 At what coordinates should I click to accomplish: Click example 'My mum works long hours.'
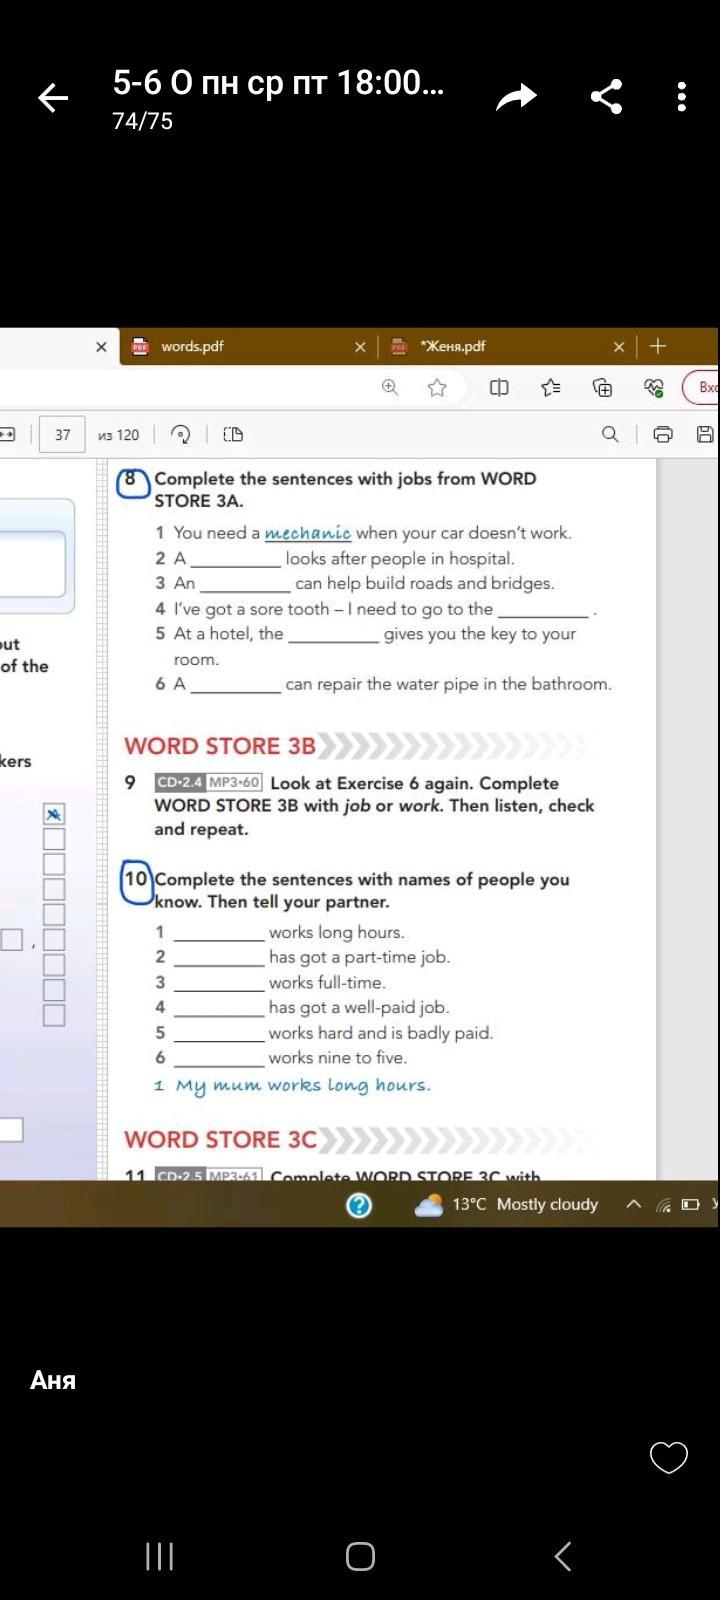pyautogui.click(x=303, y=1086)
